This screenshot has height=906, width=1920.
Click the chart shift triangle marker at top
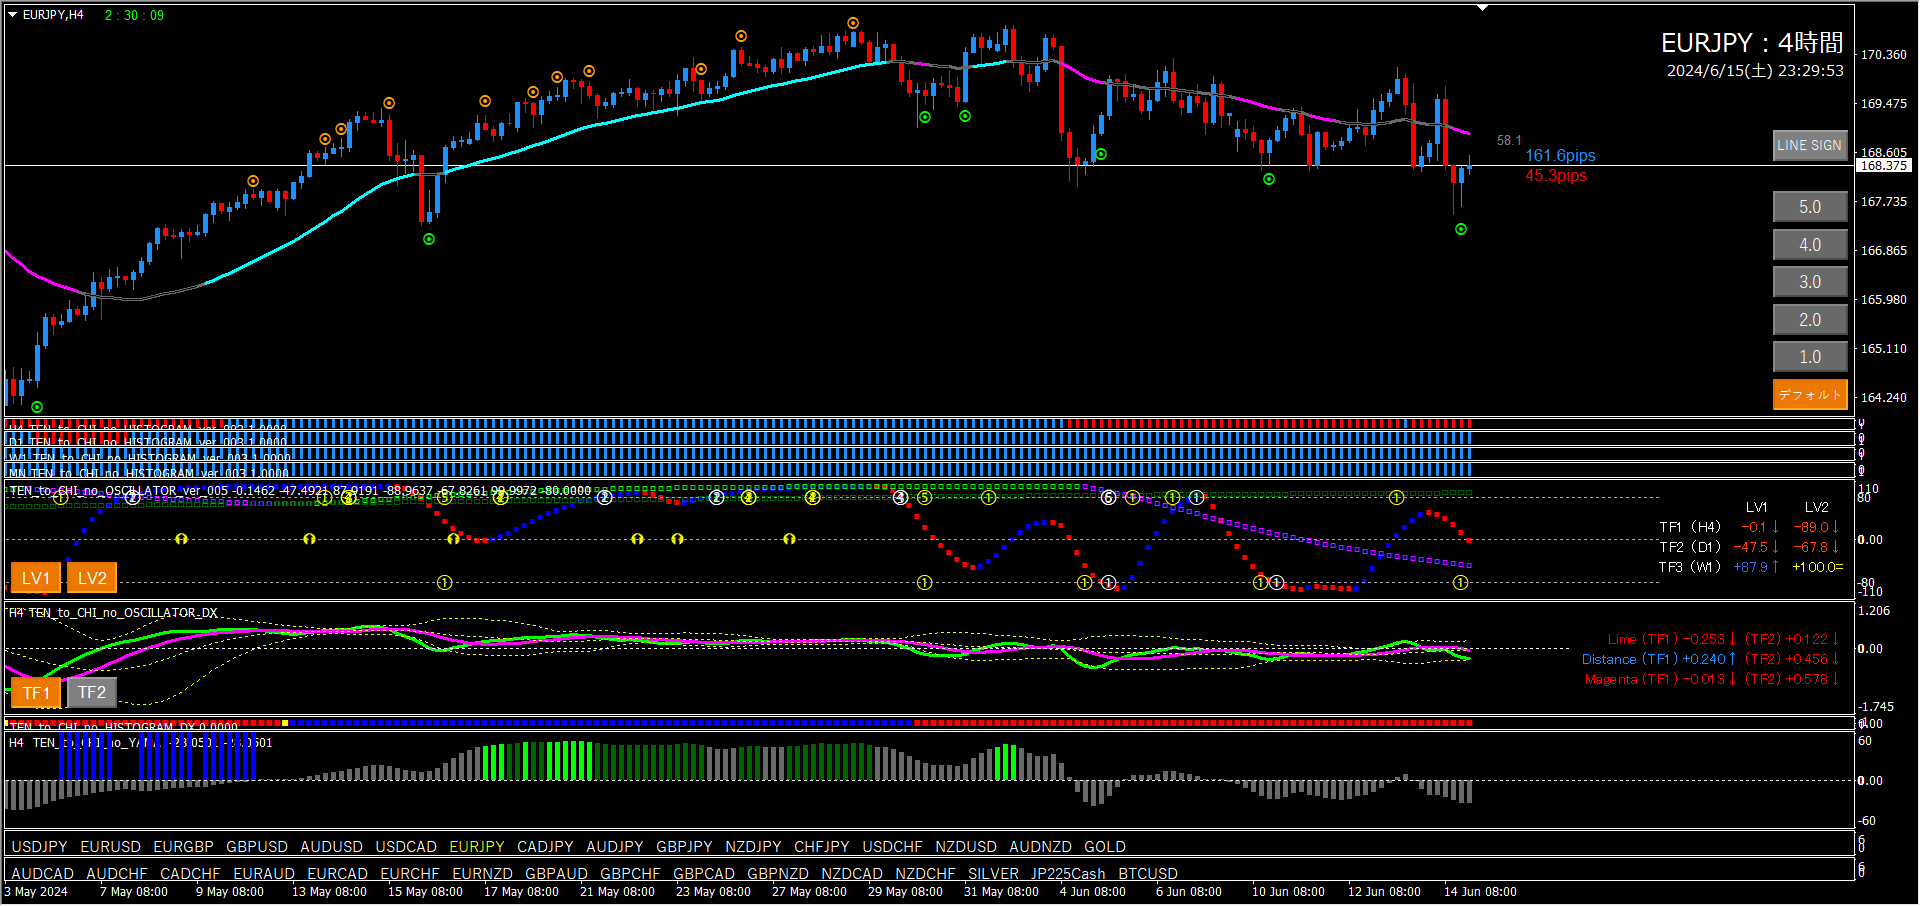click(1483, 8)
